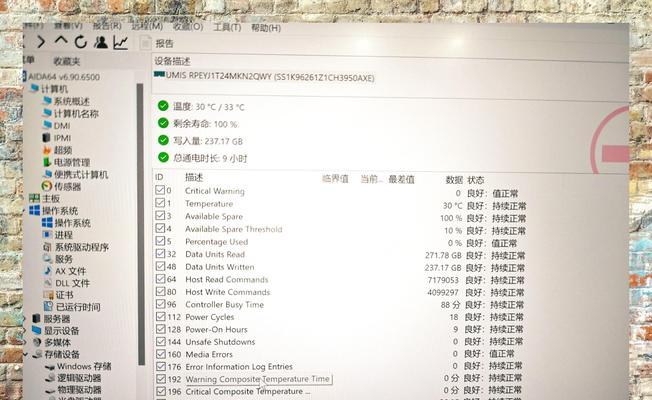Select the Data Units Written row

pyautogui.click(x=340, y=267)
